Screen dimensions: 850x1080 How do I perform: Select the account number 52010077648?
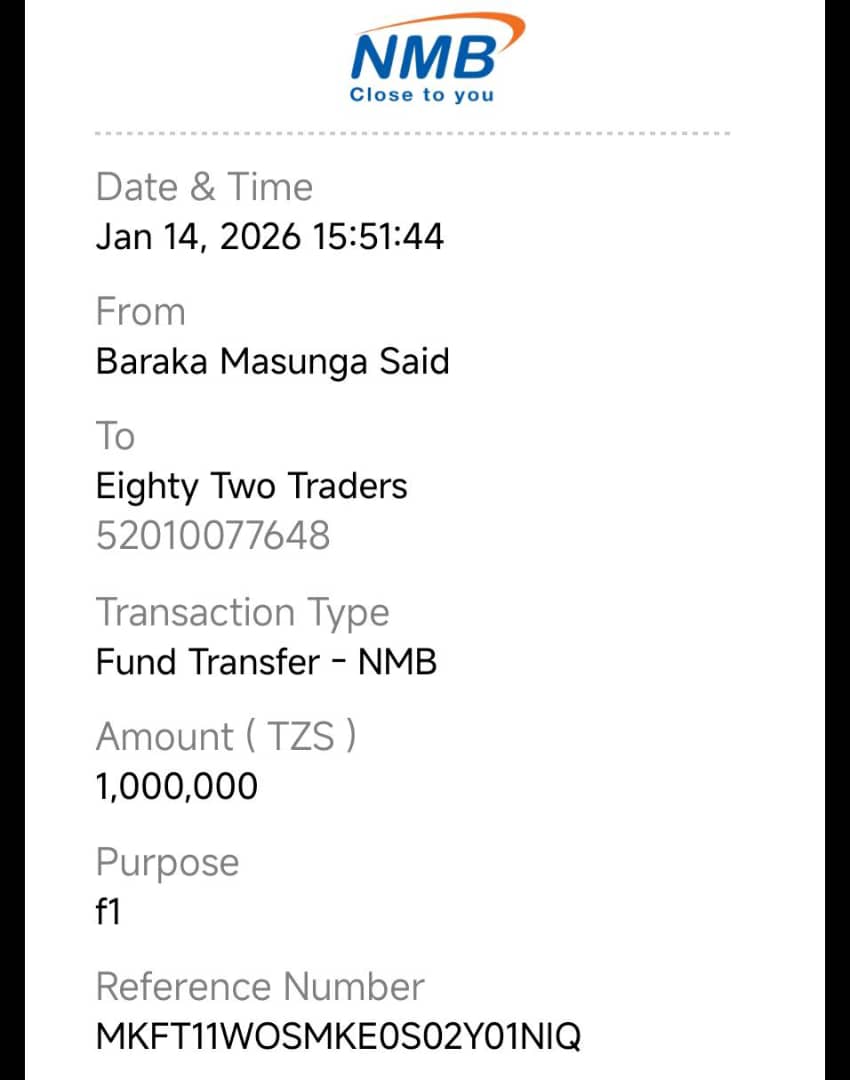tap(212, 536)
